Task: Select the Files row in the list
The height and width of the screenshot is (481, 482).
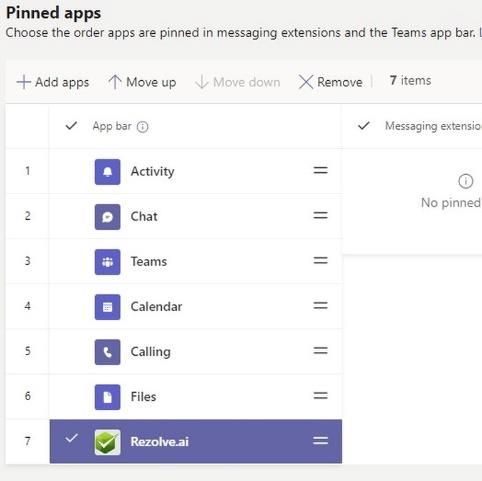Action: [196, 397]
